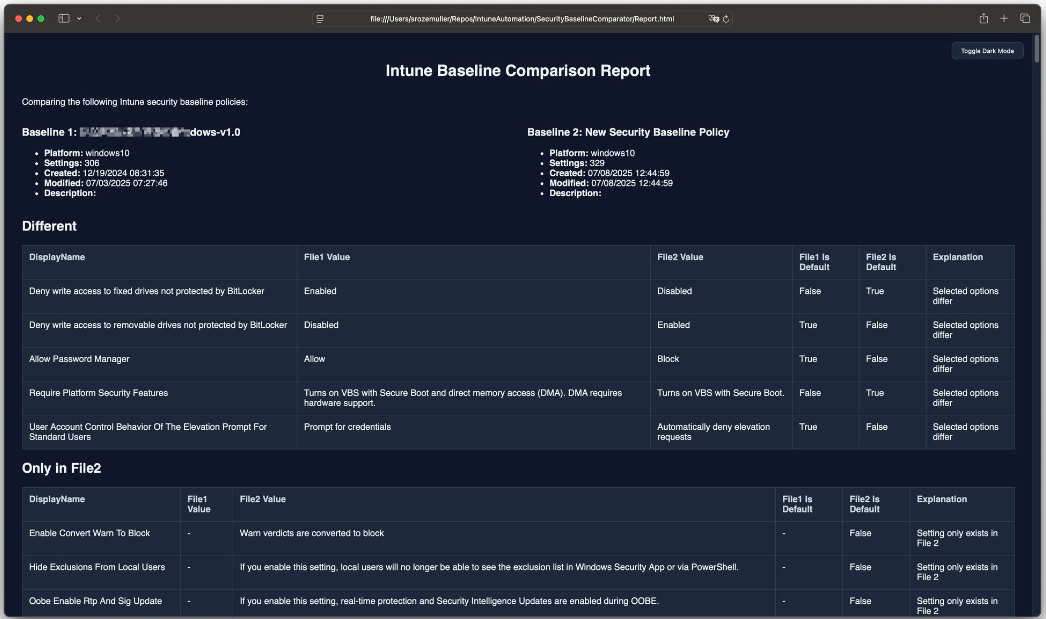Click the forward navigation arrow
The height and width of the screenshot is (619, 1046).
(x=117, y=18)
